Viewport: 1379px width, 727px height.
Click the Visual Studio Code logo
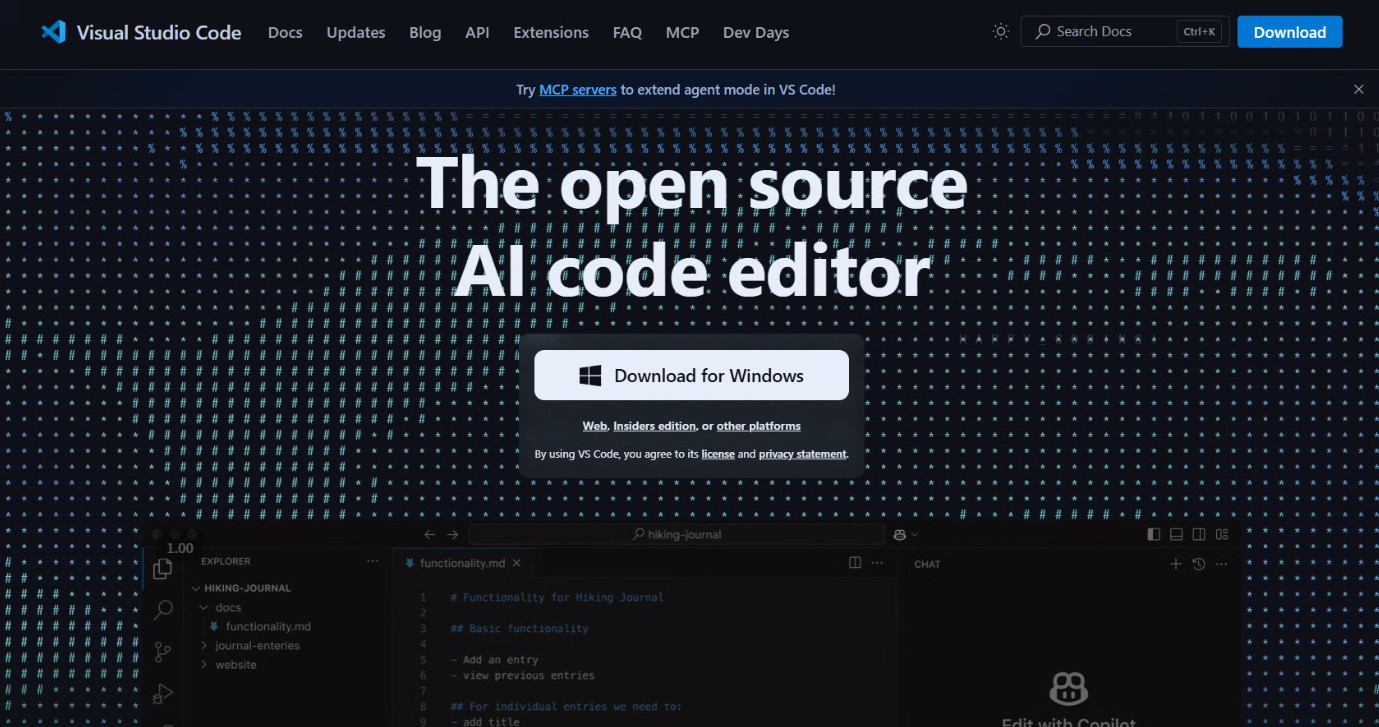coord(141,32)
